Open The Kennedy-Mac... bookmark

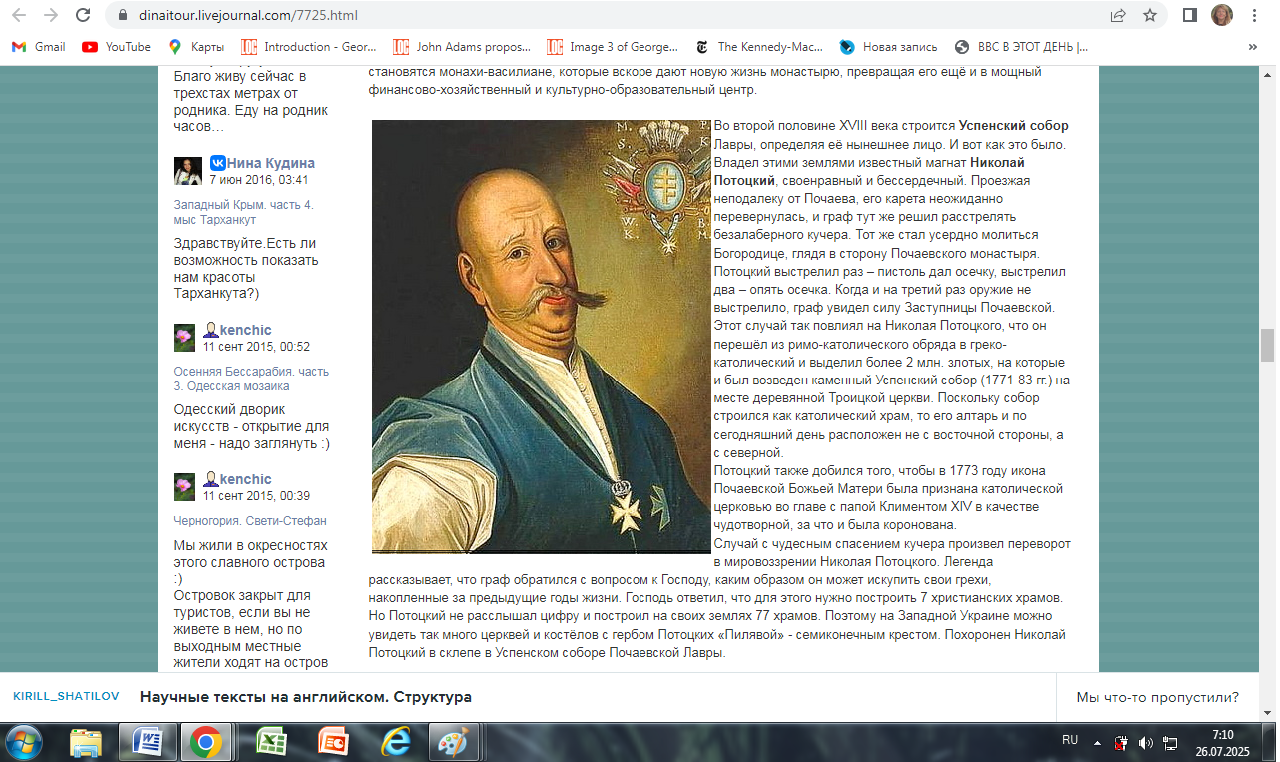tap(759, 47)
